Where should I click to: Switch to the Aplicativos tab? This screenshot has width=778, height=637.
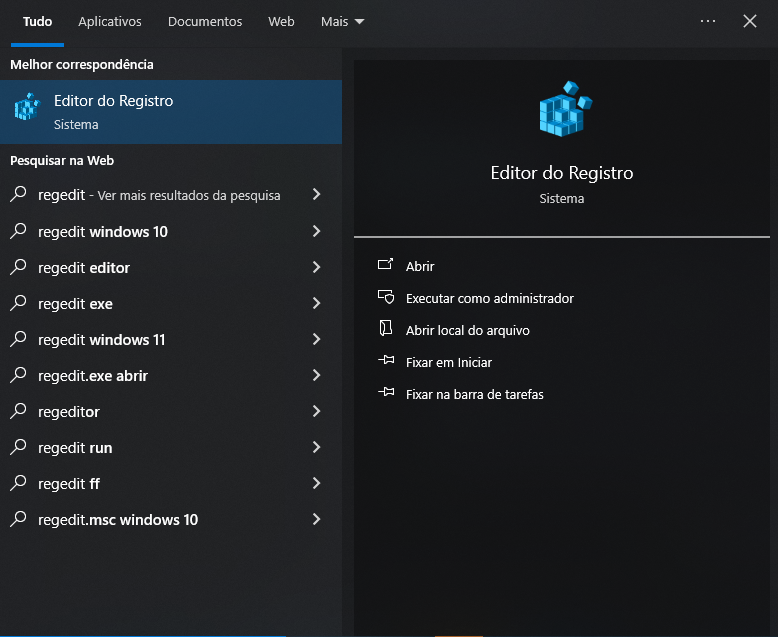[x=110, y=21]
